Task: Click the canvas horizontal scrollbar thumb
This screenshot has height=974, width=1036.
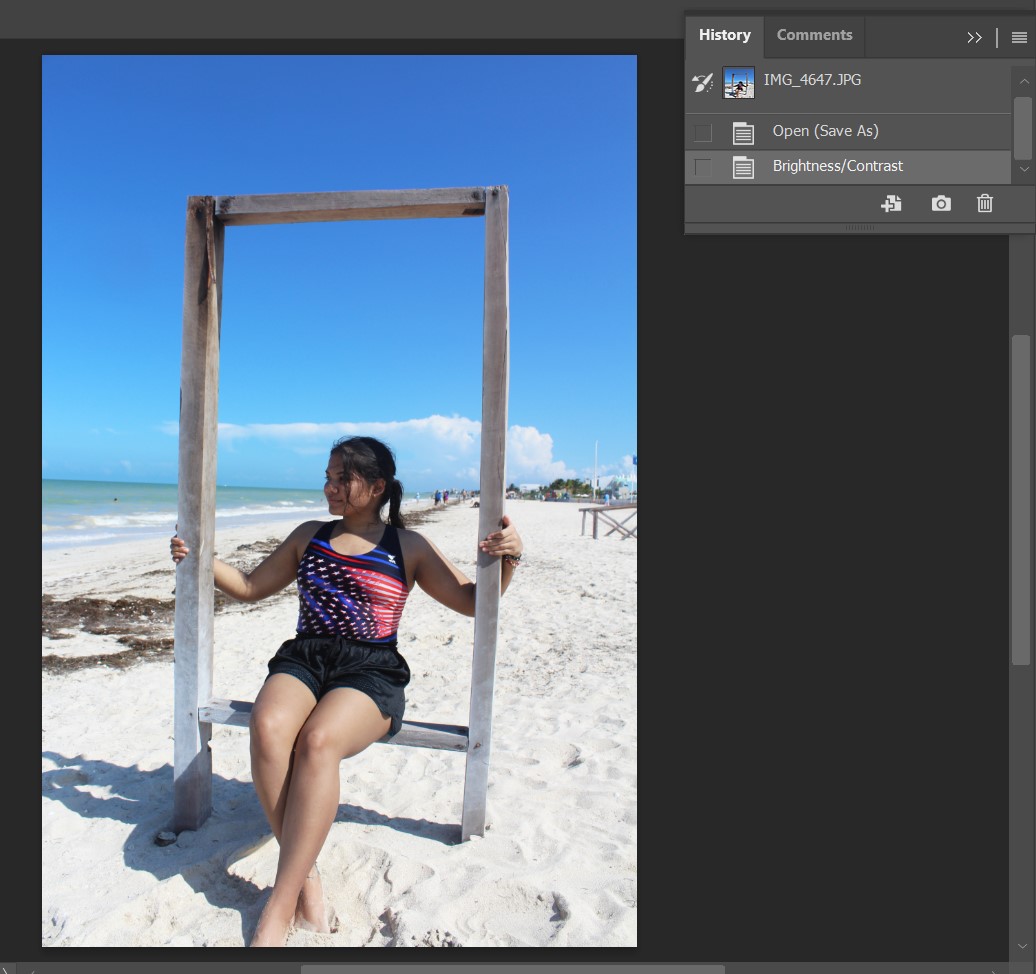Action: pyautogui.click(x=512, y=969)
